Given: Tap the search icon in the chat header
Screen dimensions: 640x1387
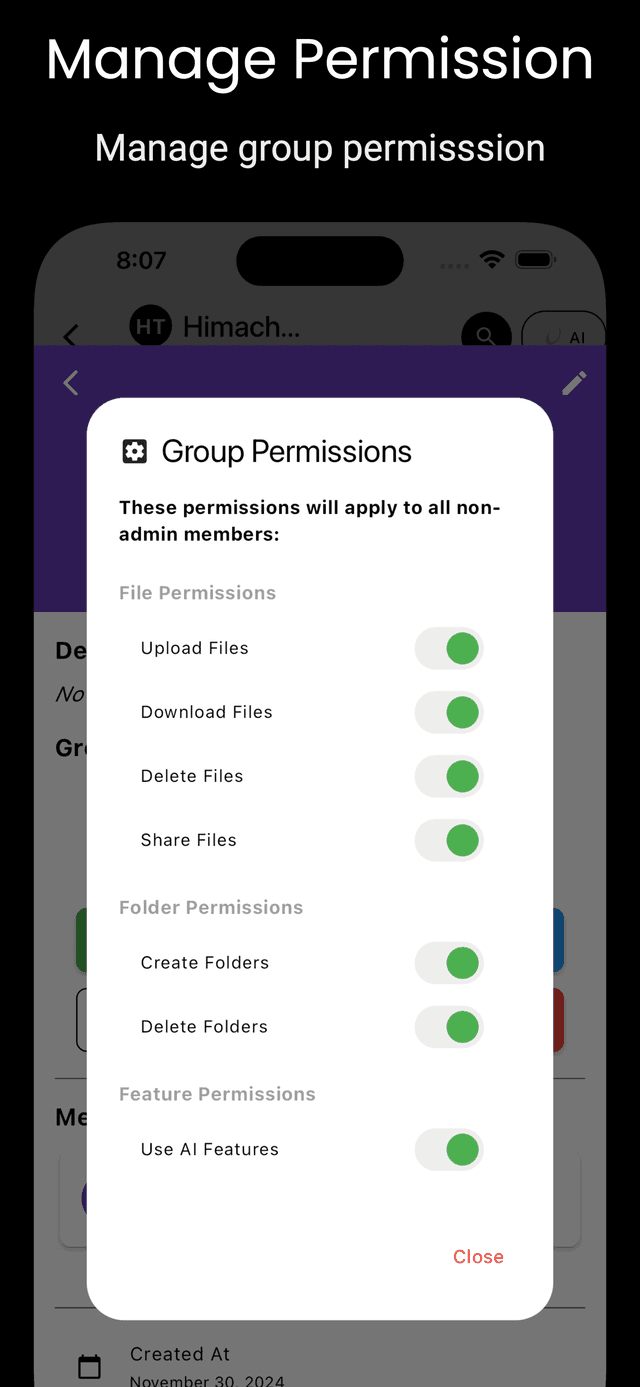Looking at the screenshot, I should pos(486,334).
